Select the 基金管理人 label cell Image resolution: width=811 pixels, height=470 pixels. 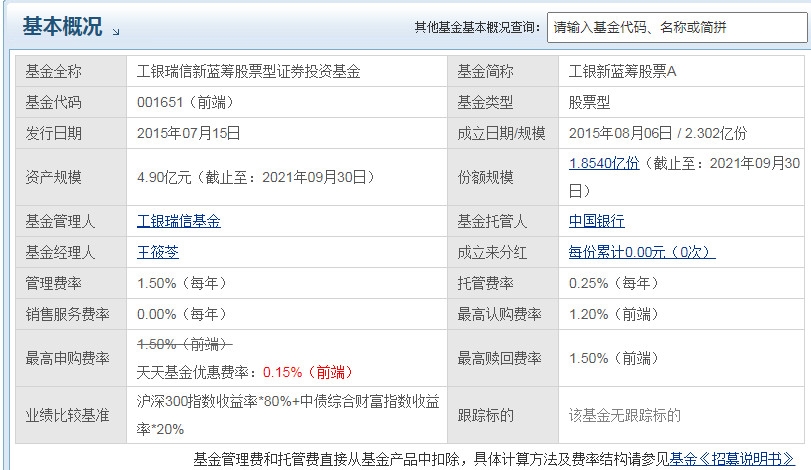(71, 221)
